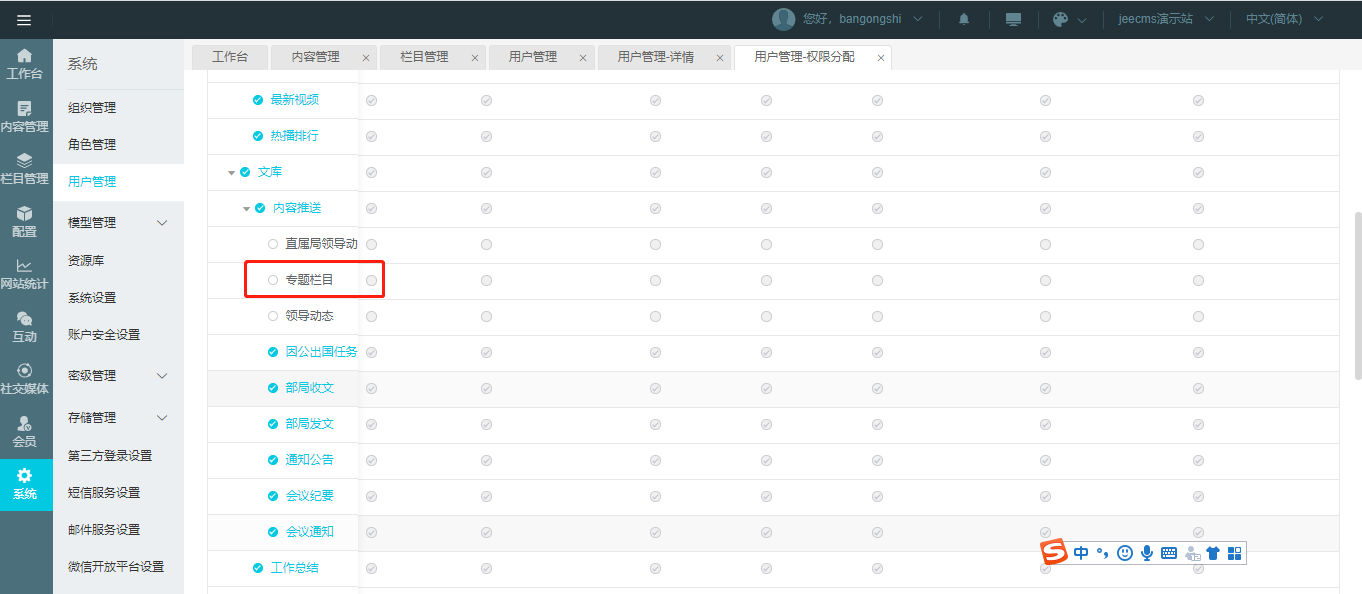Open the 配置 sidebar section
1362x594 pixels.
(x=25, y=221)
